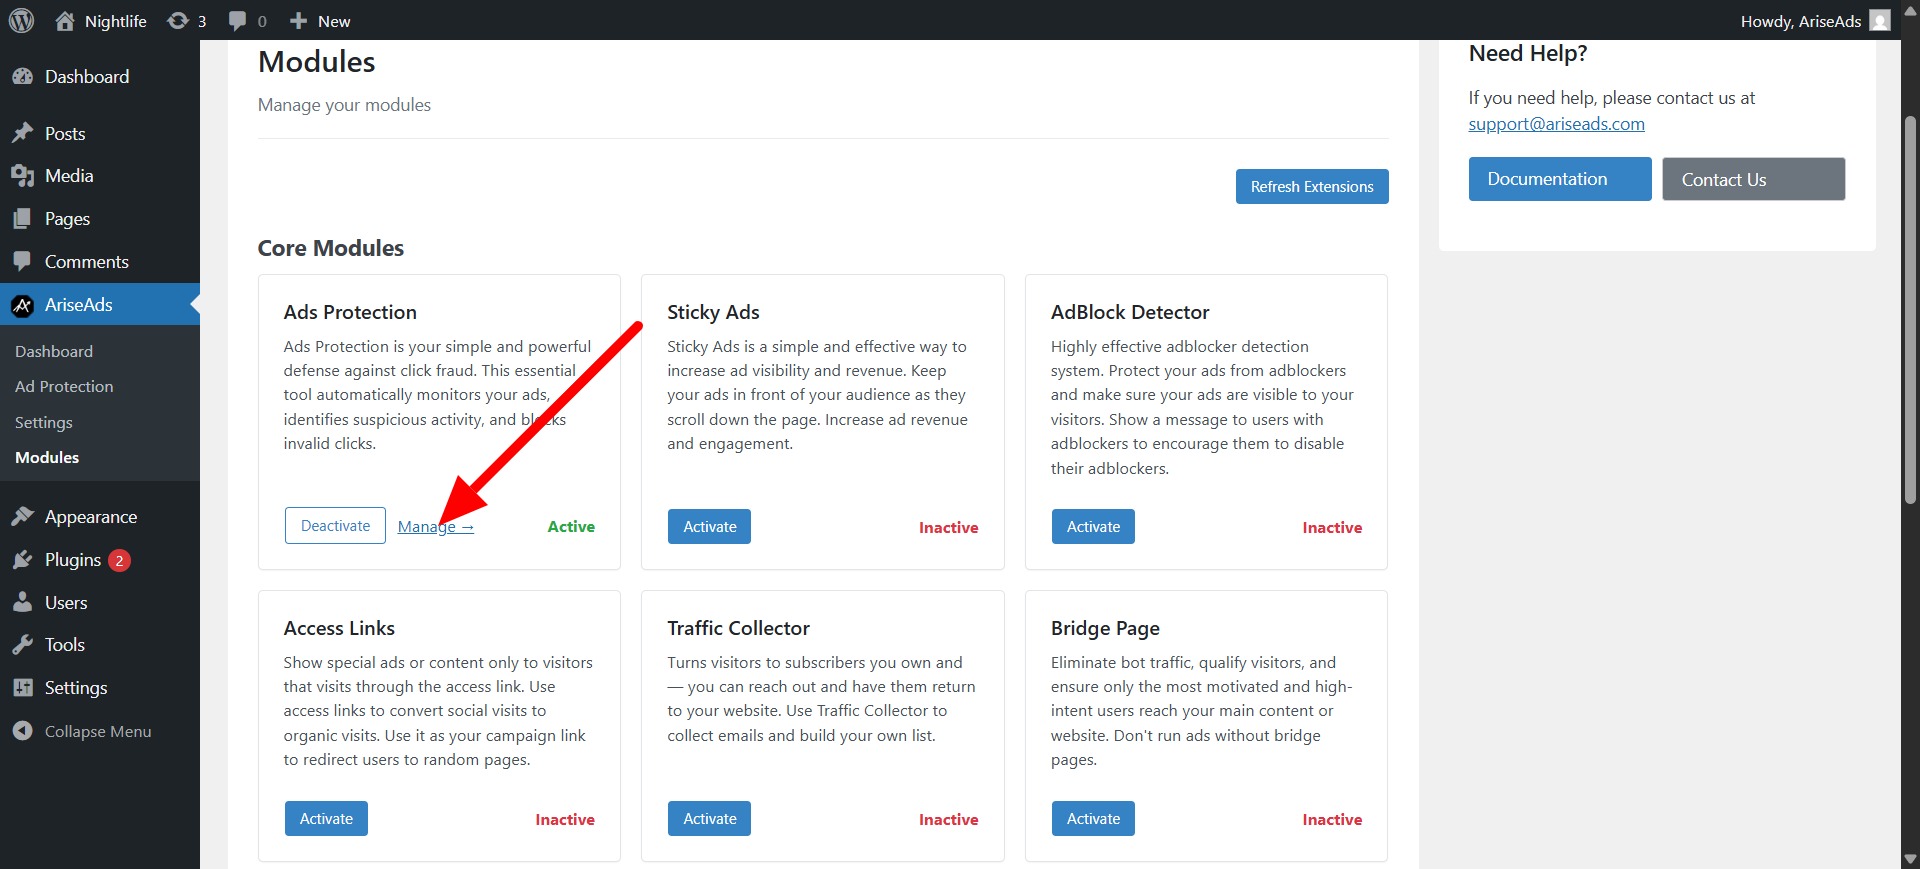1920x869 pixels.
Task: Click the Nightlife home icon
Action: (65, 20)
